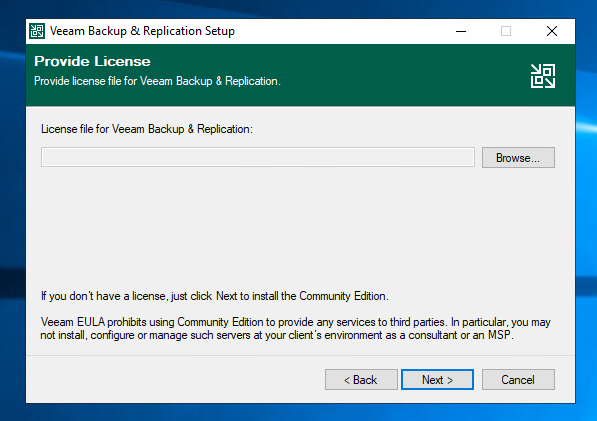
Task: Close the Veeam Backup & Replication Setup window
Action: (x=552, y=31)
